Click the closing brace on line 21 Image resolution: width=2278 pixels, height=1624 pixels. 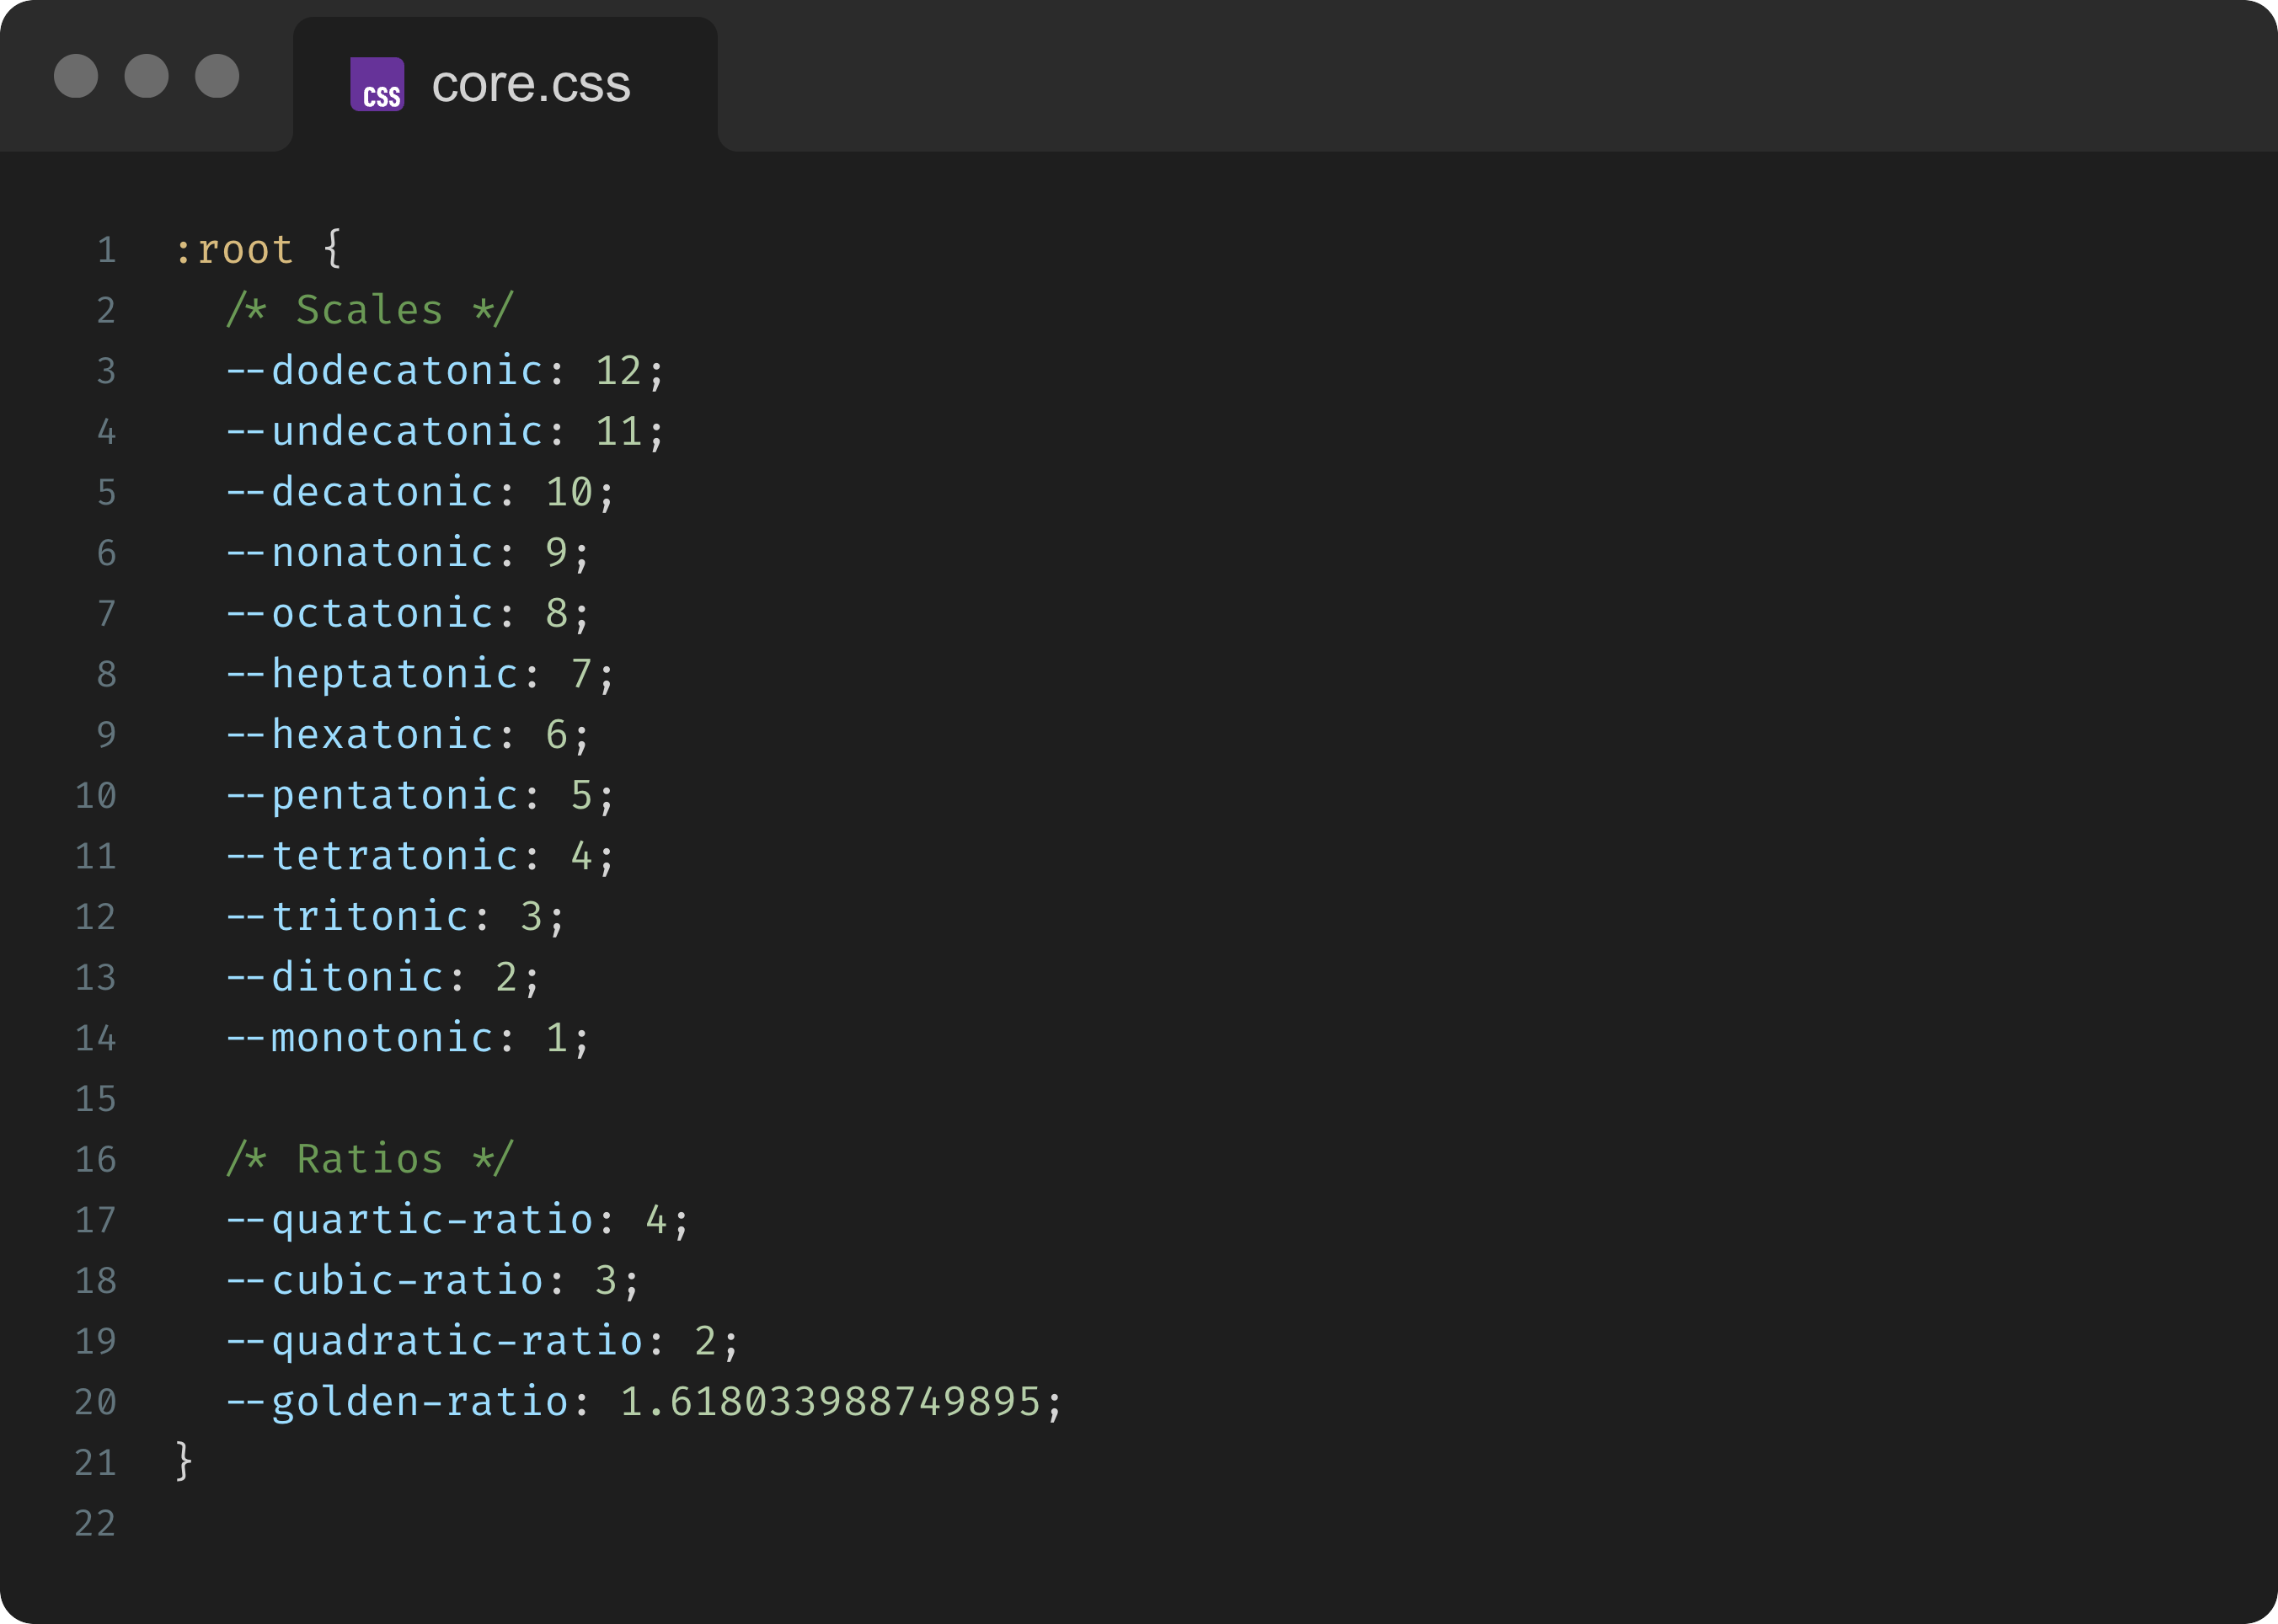click(x=183, y=1461)
